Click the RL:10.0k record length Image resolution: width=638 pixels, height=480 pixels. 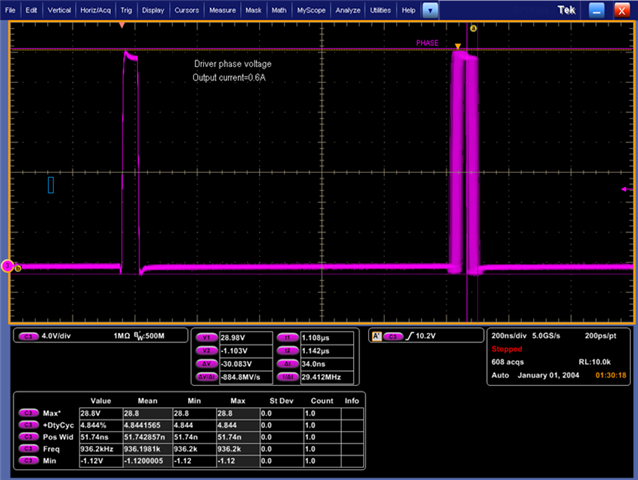click(595, 362)
